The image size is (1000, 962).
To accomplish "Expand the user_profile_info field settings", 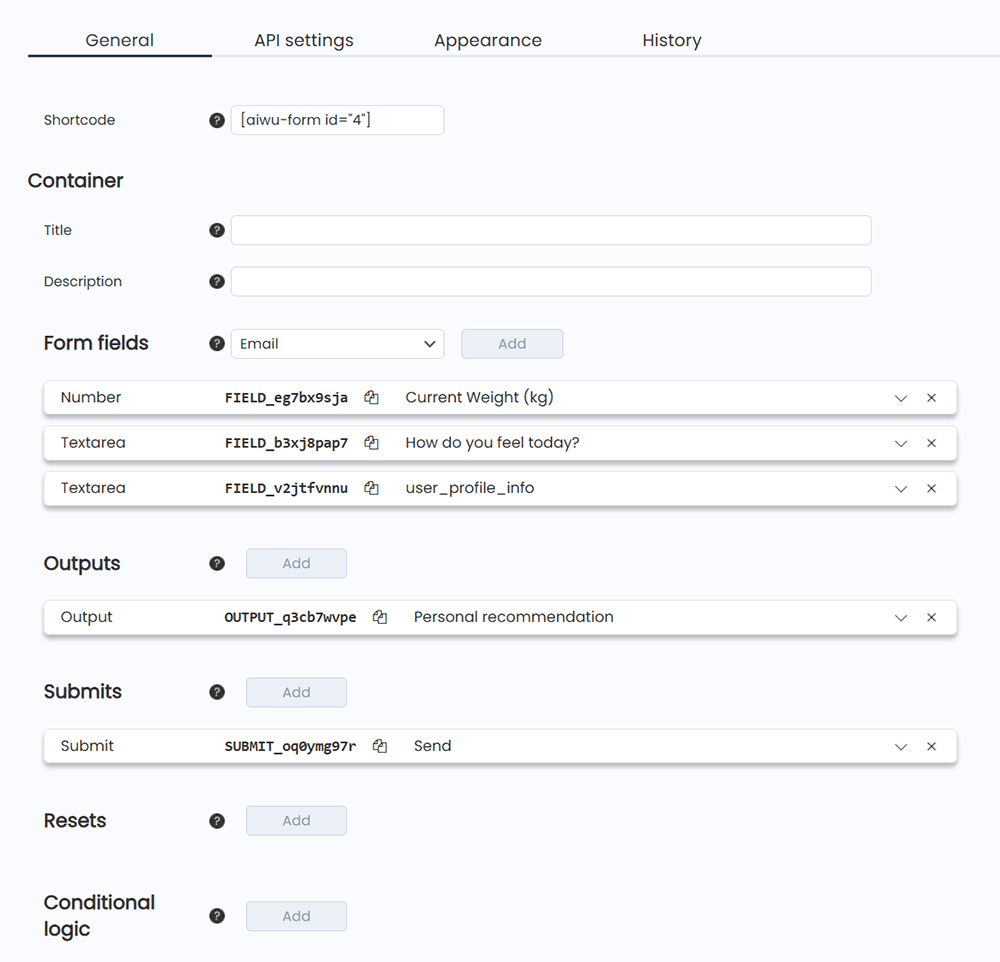I will pyautogui.click(x=901, y=489).
